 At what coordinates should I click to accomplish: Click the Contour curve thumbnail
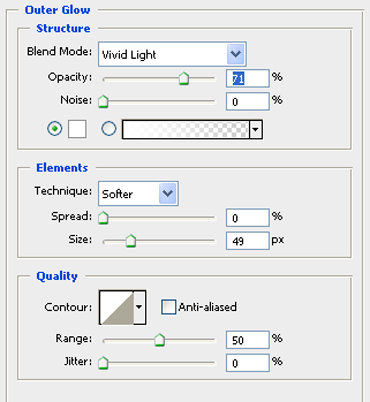click(116, 307)
